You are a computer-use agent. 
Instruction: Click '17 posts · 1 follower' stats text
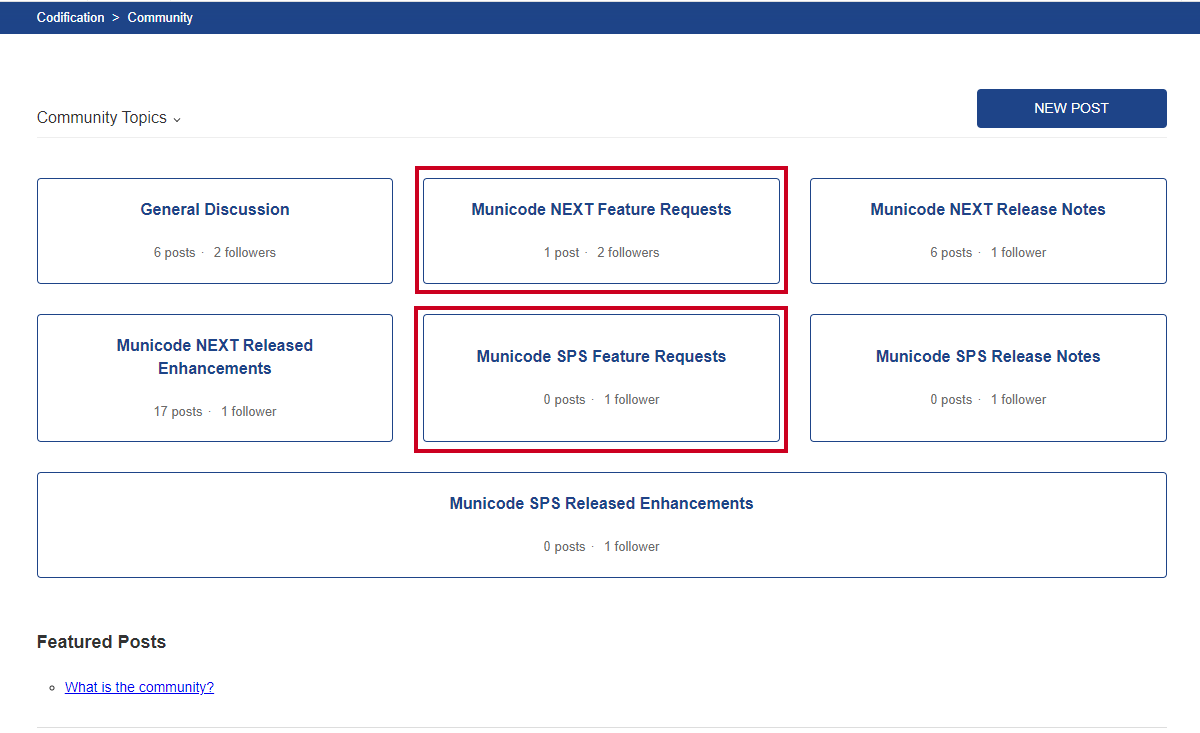coord(215,411)
